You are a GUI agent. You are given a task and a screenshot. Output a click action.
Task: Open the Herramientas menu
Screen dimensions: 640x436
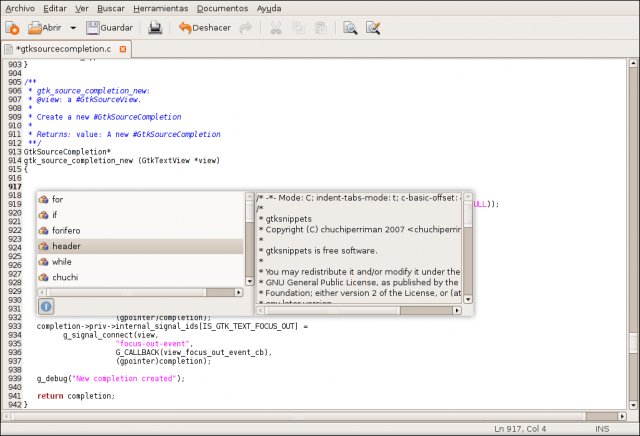[160, 8]
